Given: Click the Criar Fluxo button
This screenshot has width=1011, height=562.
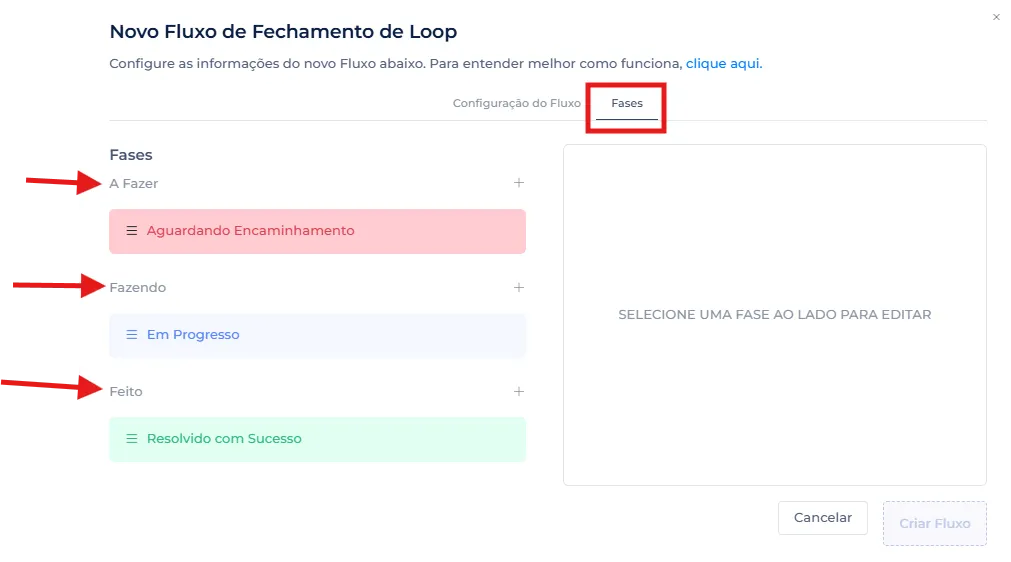Looking at the screenshot, I should point(934,523).
